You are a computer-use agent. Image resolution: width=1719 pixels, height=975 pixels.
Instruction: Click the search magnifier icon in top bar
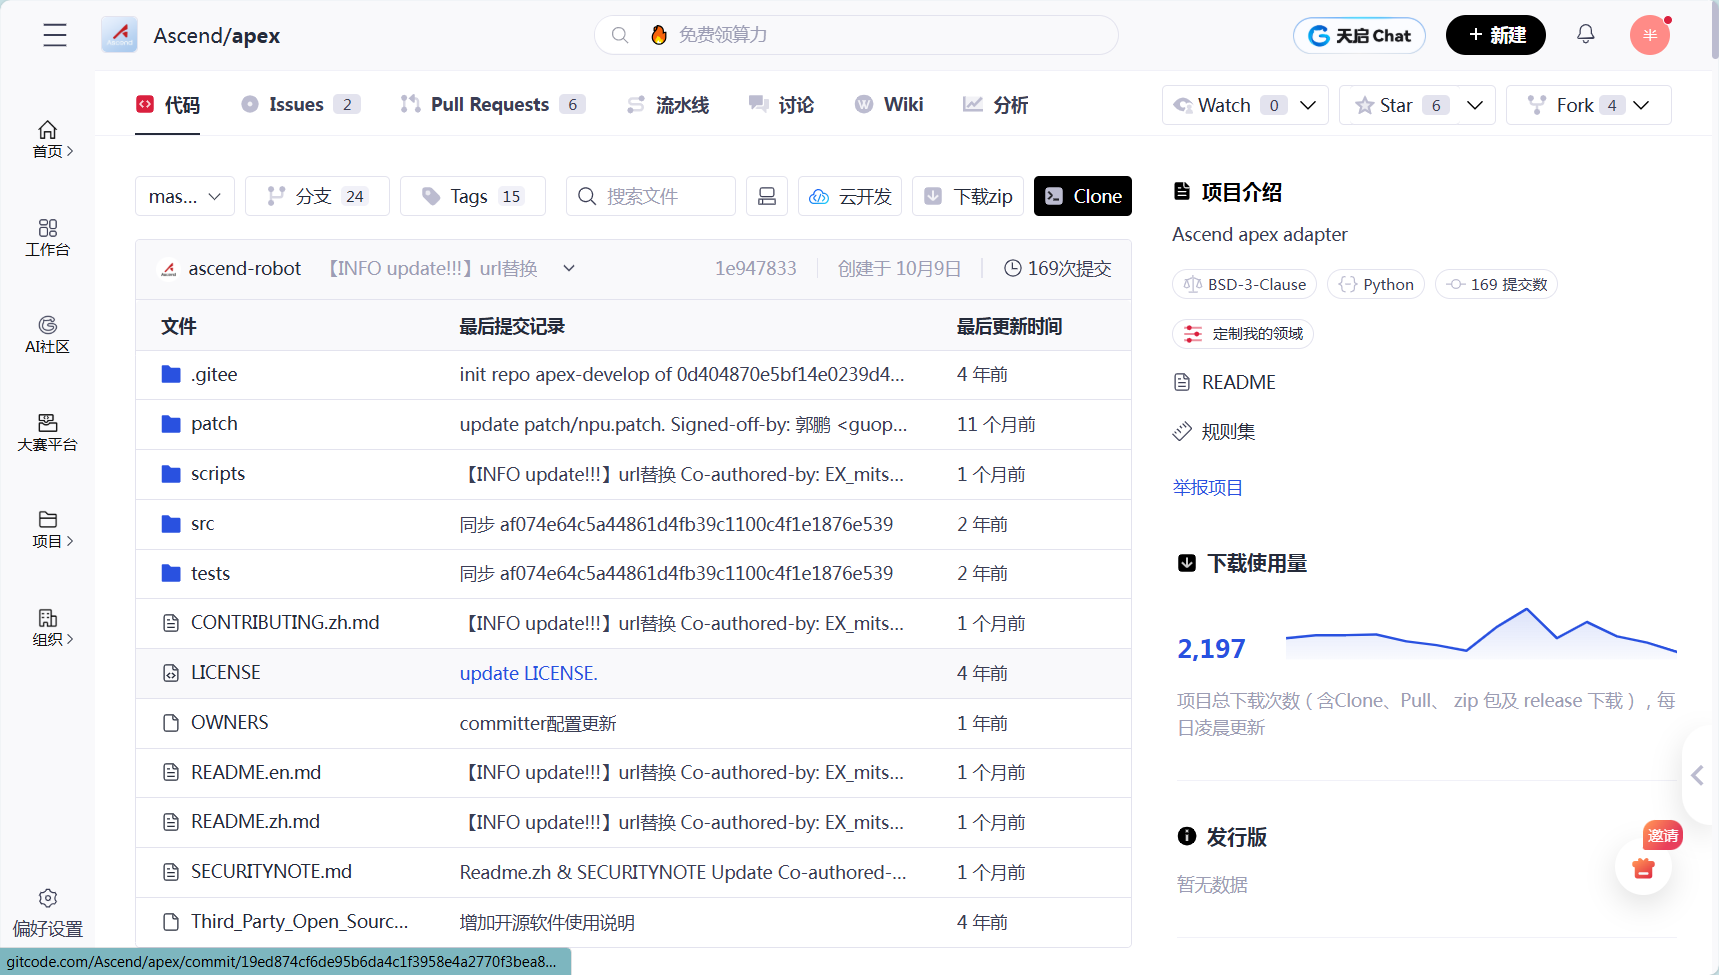(620, 35)
